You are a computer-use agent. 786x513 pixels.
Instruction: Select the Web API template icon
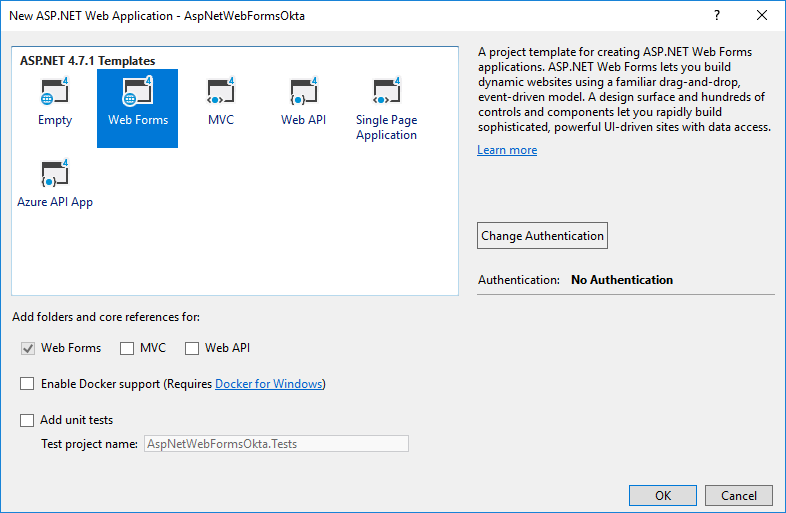click(303, 93)
